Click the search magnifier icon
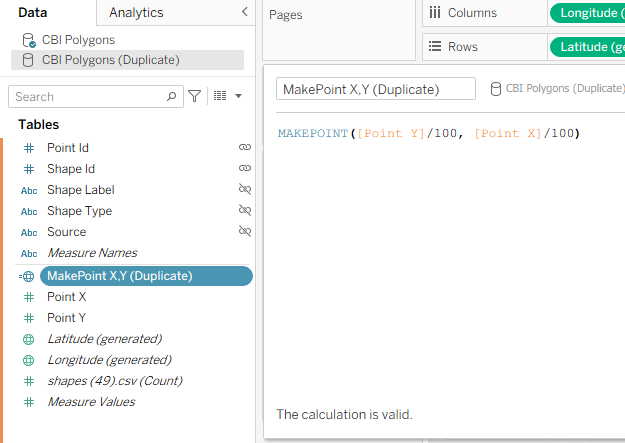Viewport: 625px width, 443px height. click(172, 96)
